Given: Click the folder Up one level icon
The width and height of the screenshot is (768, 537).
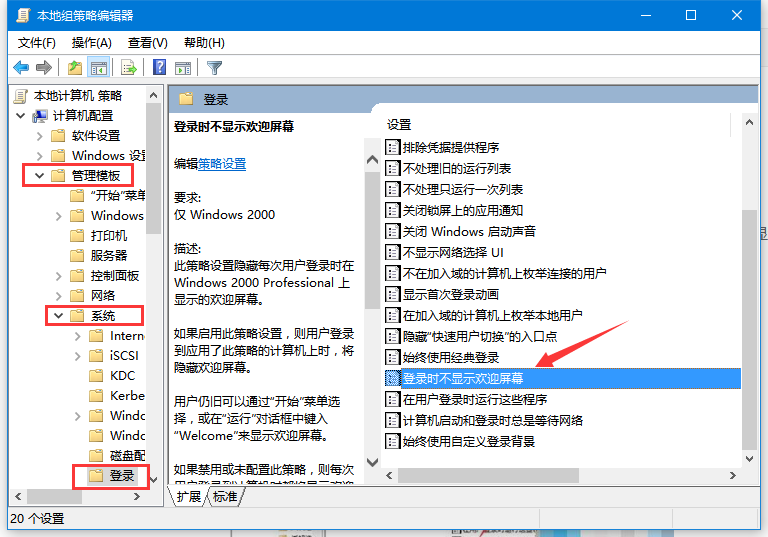Looking at the screenshot, I should 75,67.
